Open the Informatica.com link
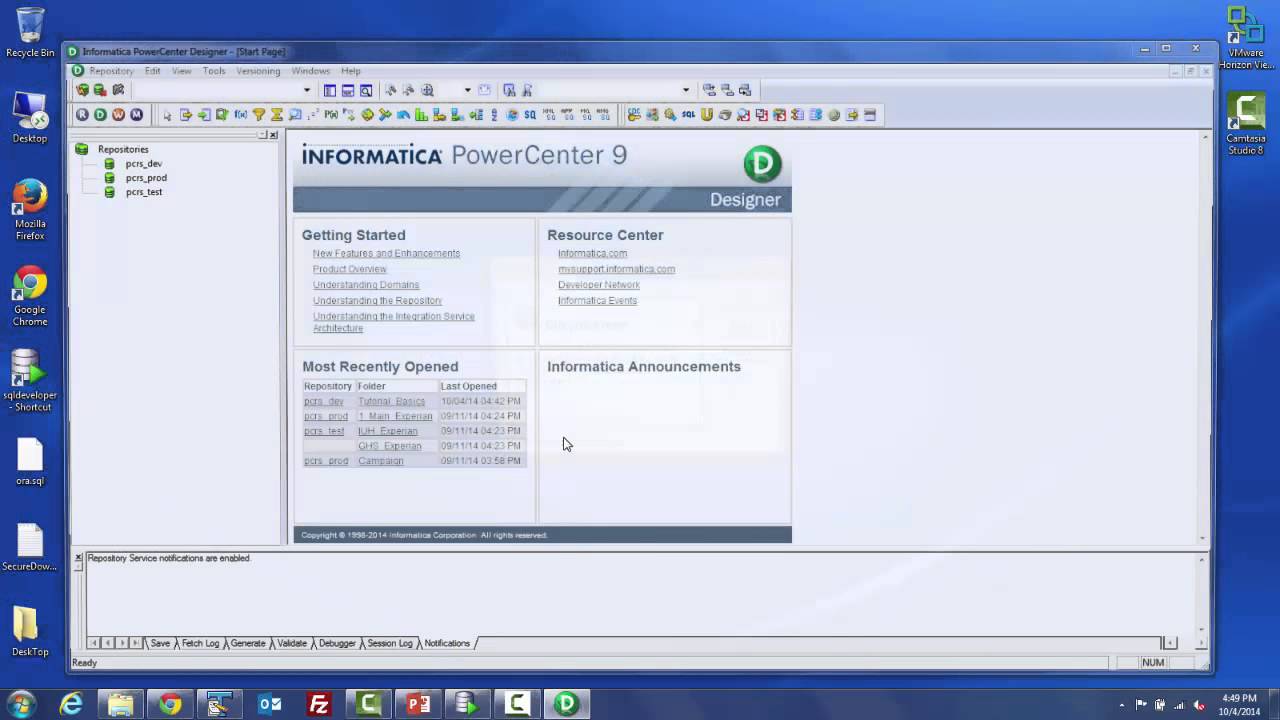 pos(592,253)
